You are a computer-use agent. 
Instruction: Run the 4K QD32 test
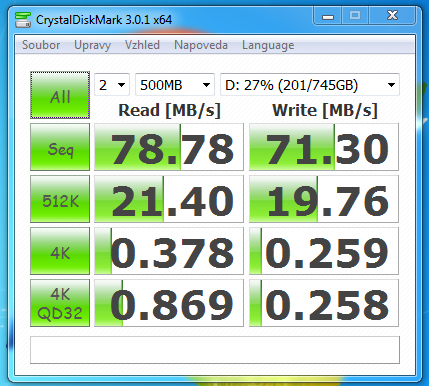60,303
